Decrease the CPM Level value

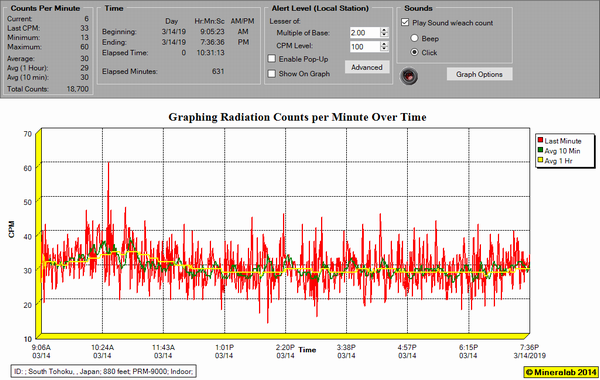coord(384,49)
